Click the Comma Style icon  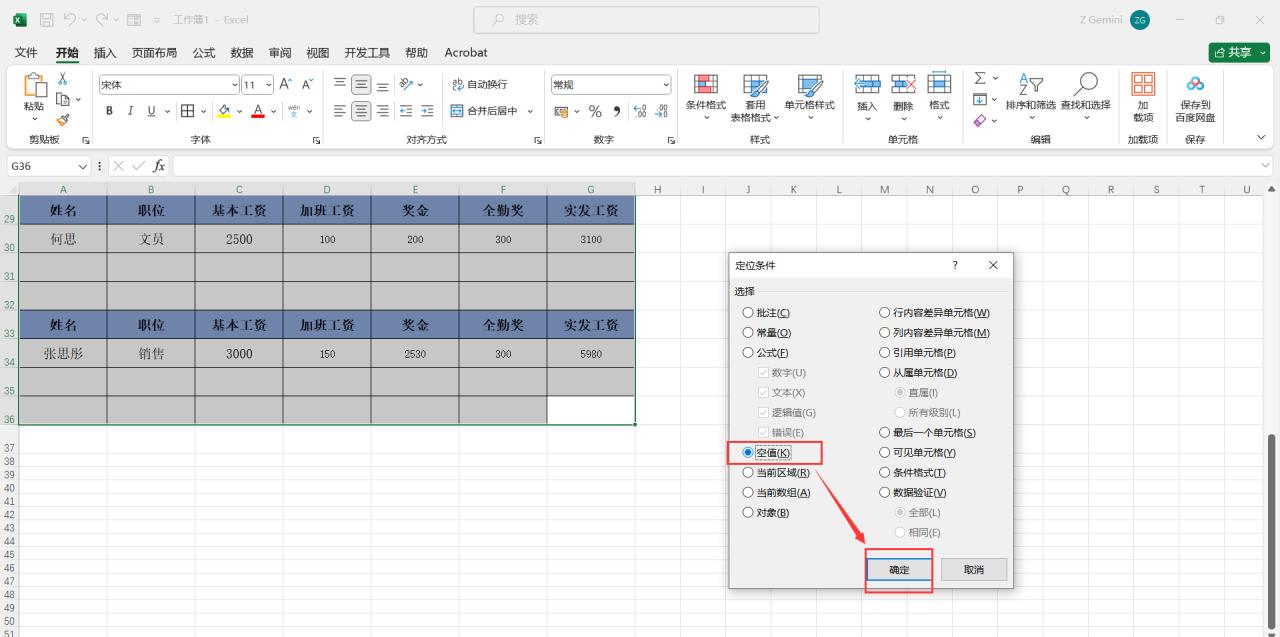tap(617, 111)
